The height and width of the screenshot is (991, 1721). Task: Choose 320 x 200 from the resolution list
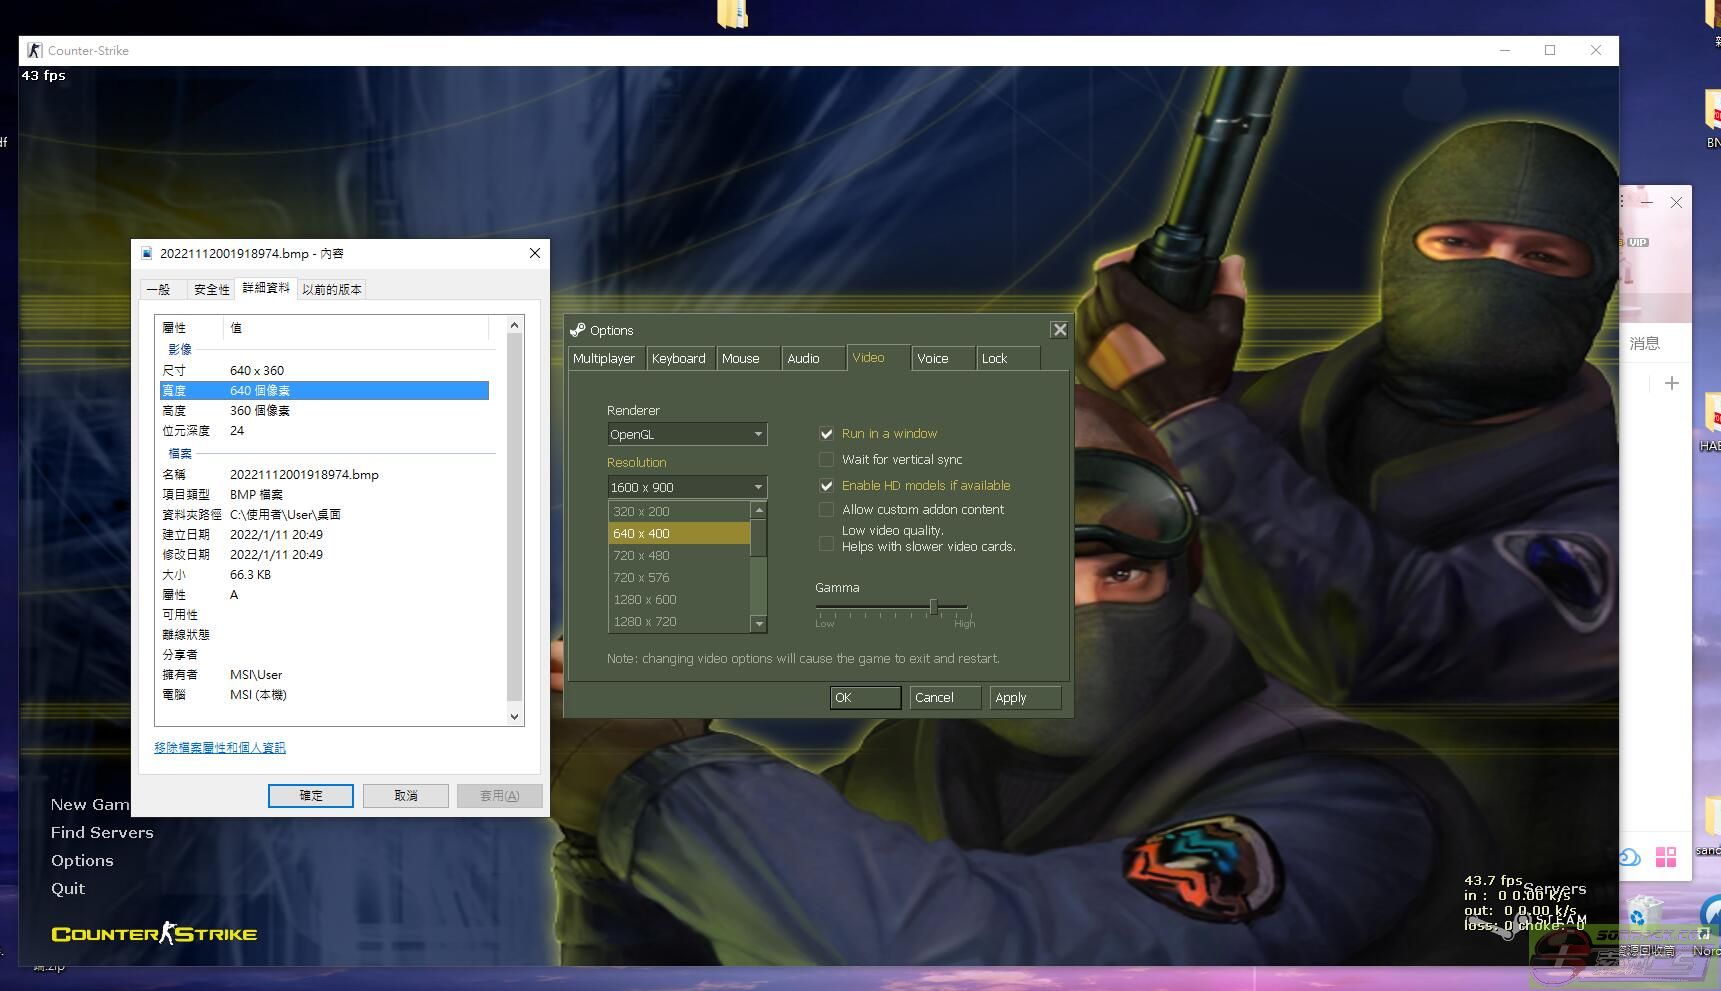point(679,511)
